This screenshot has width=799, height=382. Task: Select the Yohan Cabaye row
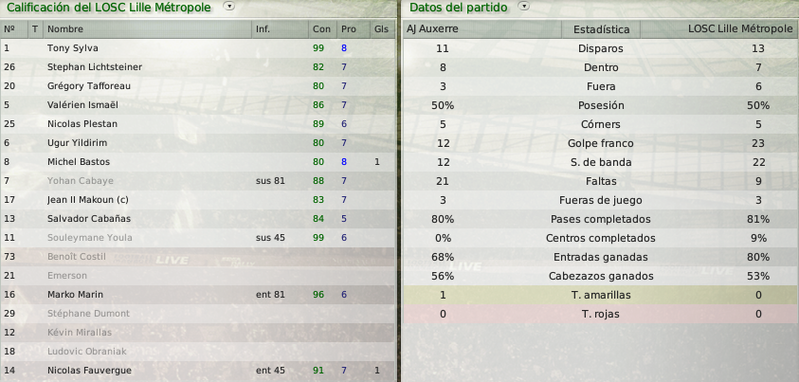[x=197, y=181]
